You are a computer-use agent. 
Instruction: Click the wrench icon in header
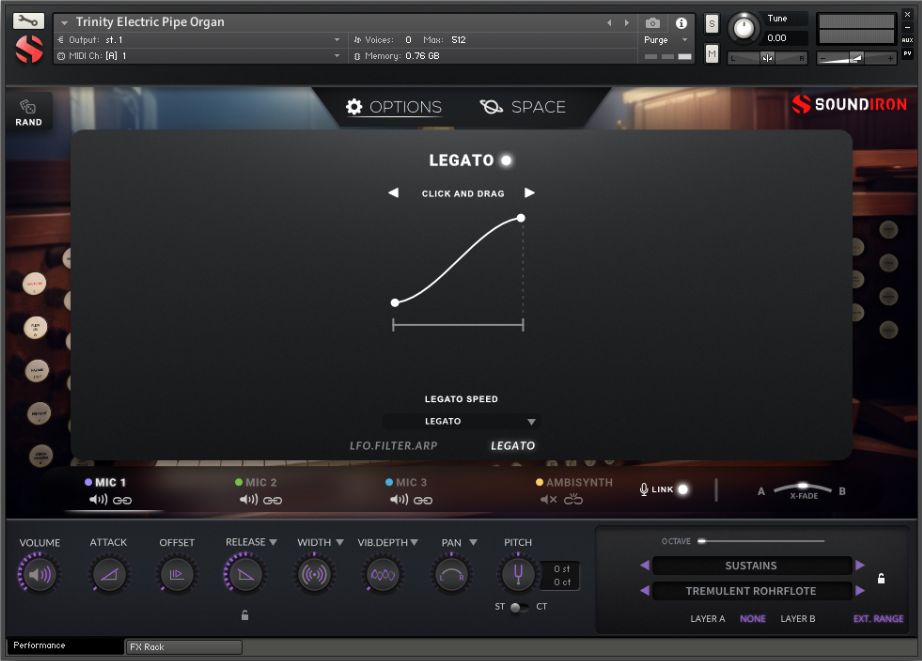[29, 21]
